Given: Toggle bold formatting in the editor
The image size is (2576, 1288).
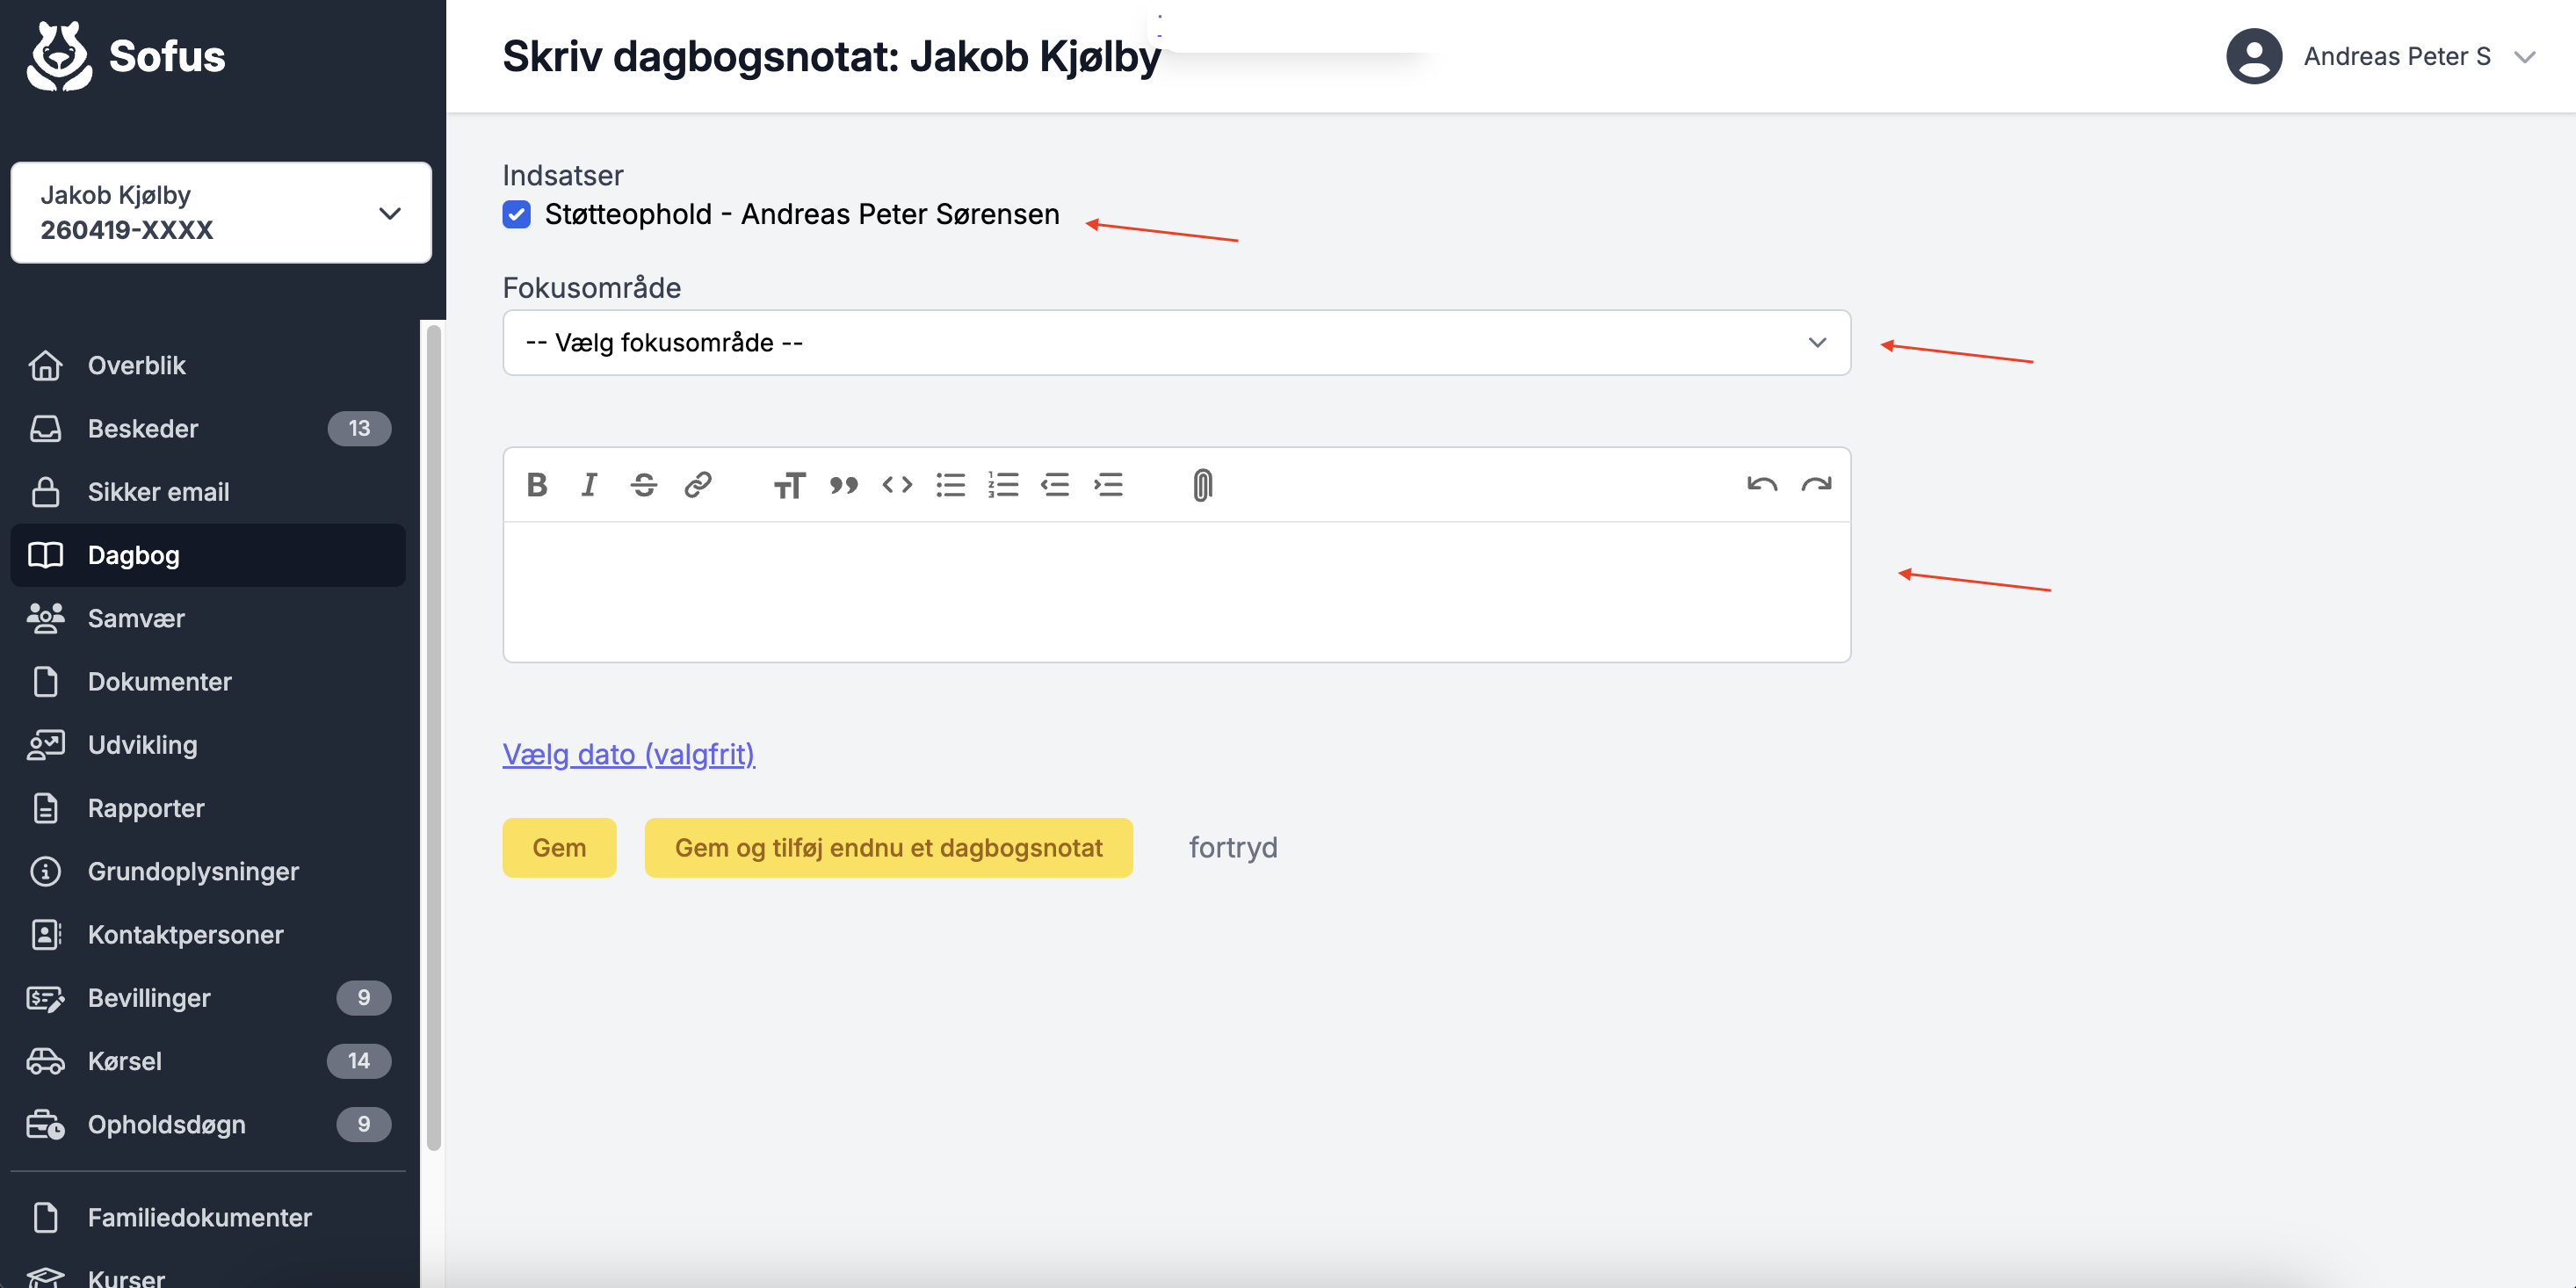Looking at the screenshot, I should [537, 485].
